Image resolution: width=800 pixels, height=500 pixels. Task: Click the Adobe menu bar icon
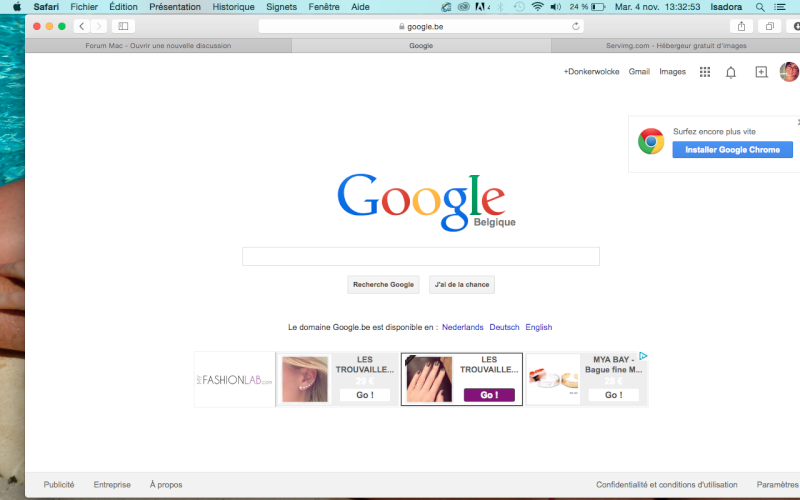[x=481, y=7]
